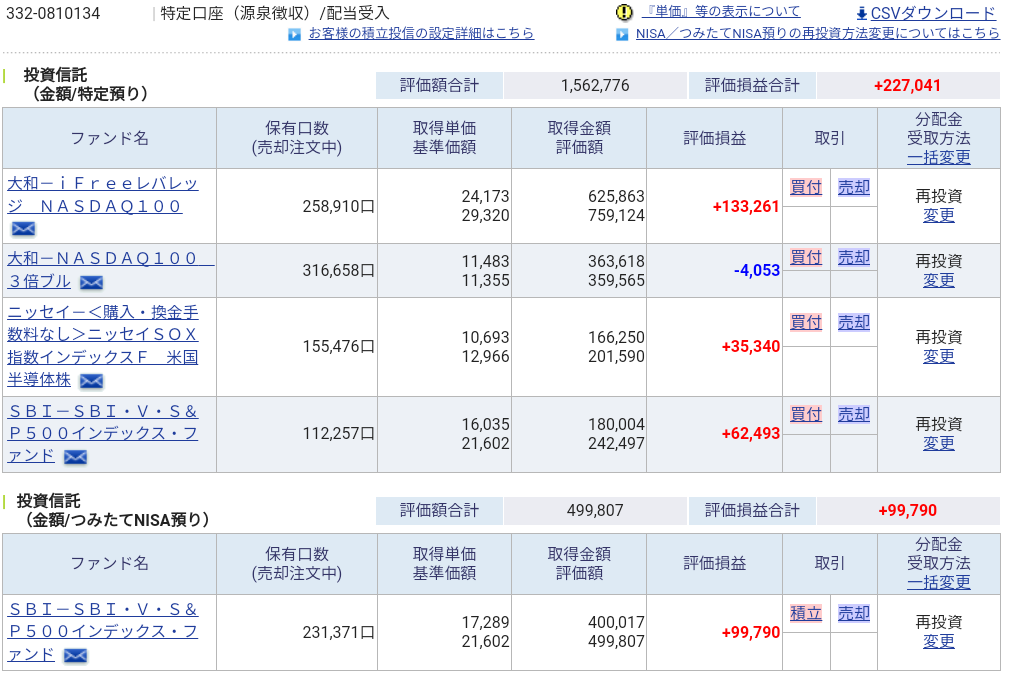Select profit value +133,261
This screenshot has width=1013, height=677.
click(746, 207)
